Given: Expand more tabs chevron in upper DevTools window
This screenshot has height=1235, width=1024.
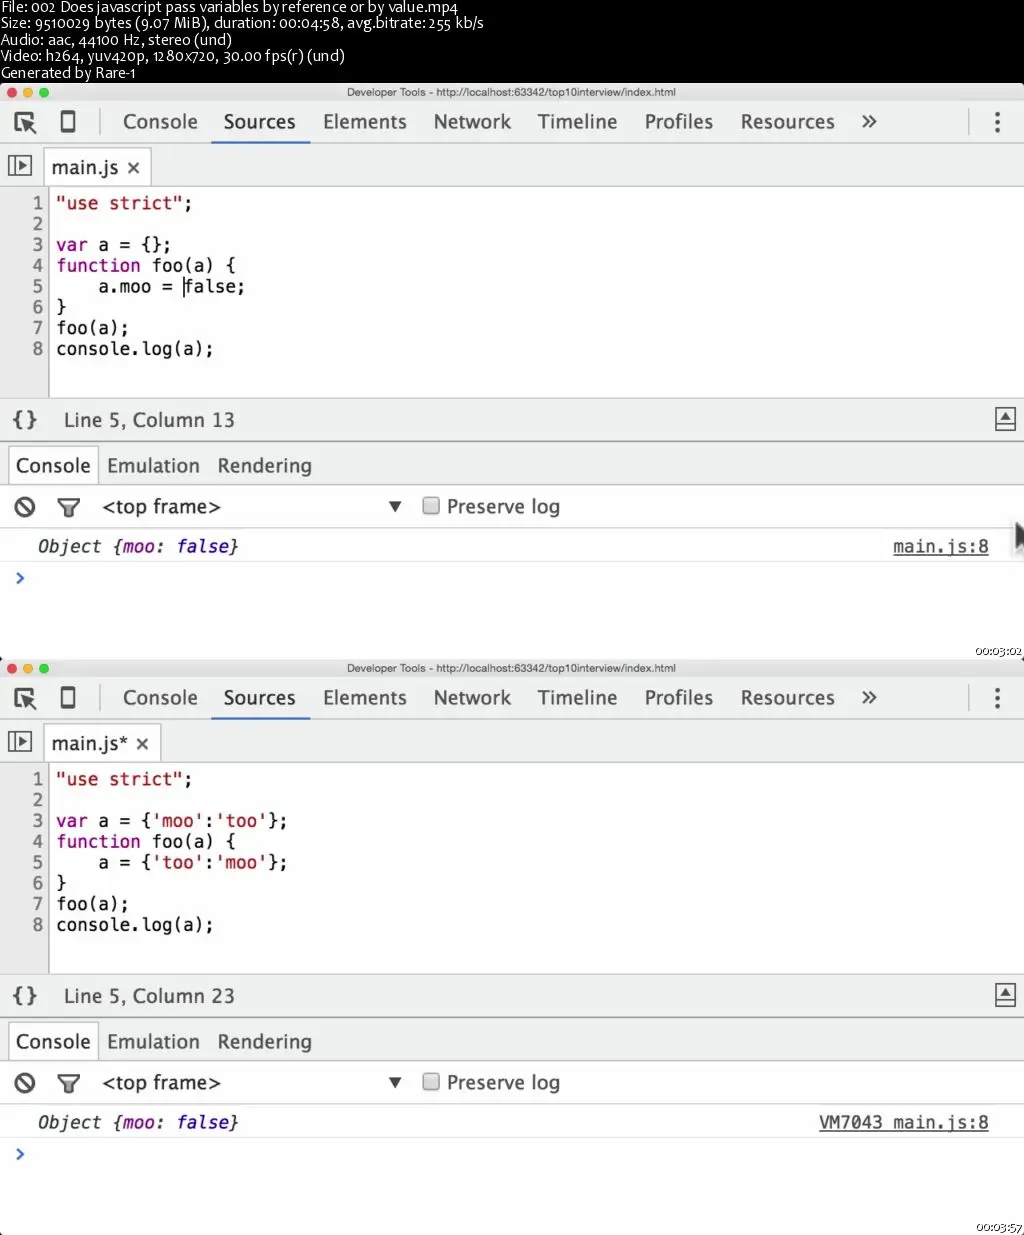Looking at the screenshot, I should (x=869, y=122).
